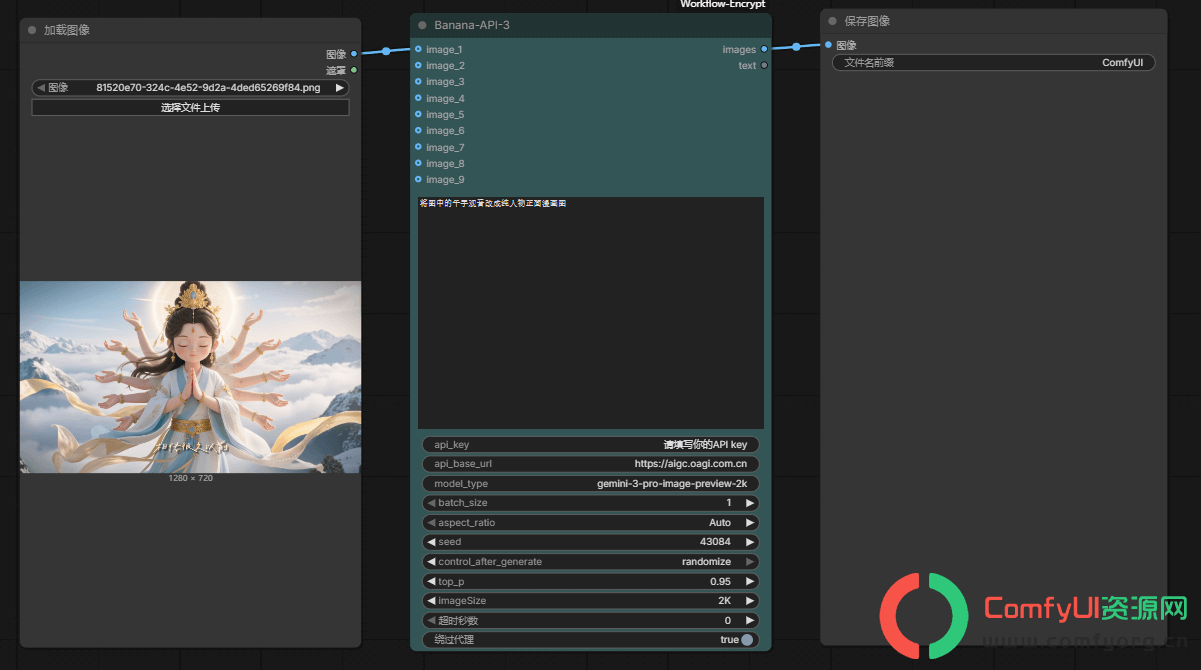Decrease seed value with left arrow

click(x=431, y=542)
